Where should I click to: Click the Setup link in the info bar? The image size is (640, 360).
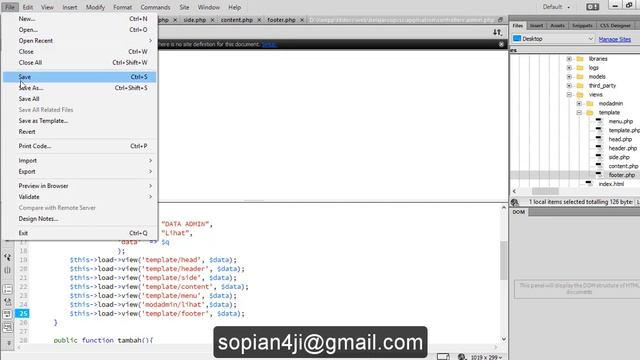(x=269, y=44)
